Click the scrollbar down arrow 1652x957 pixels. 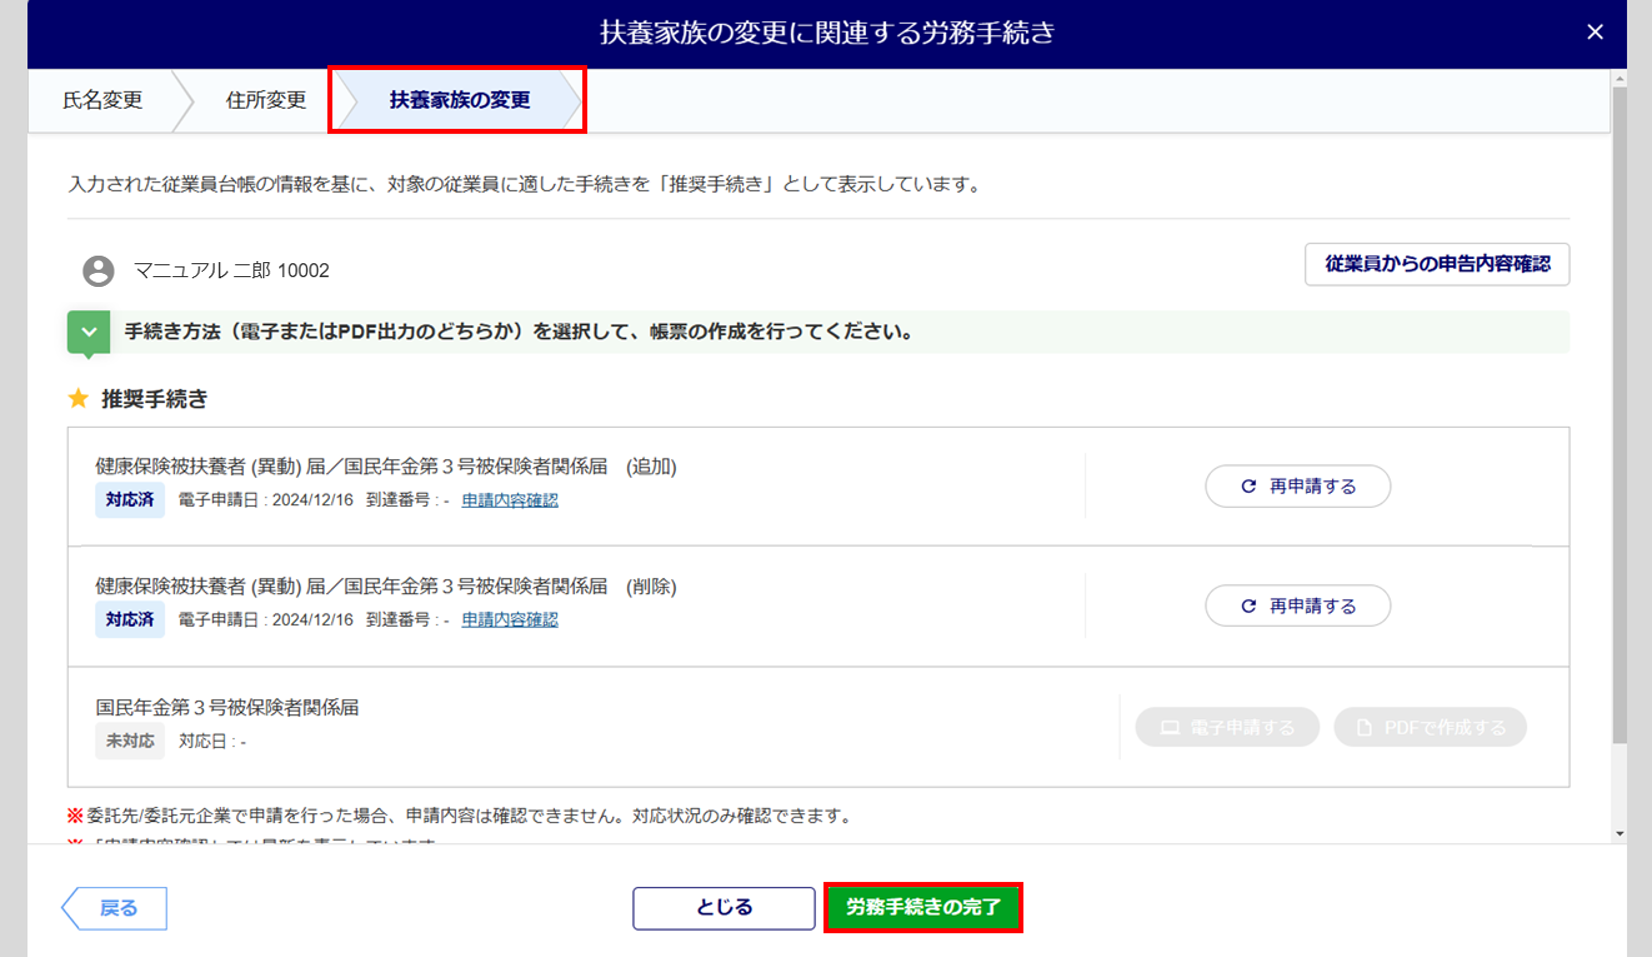click(x=1619, y=833)
